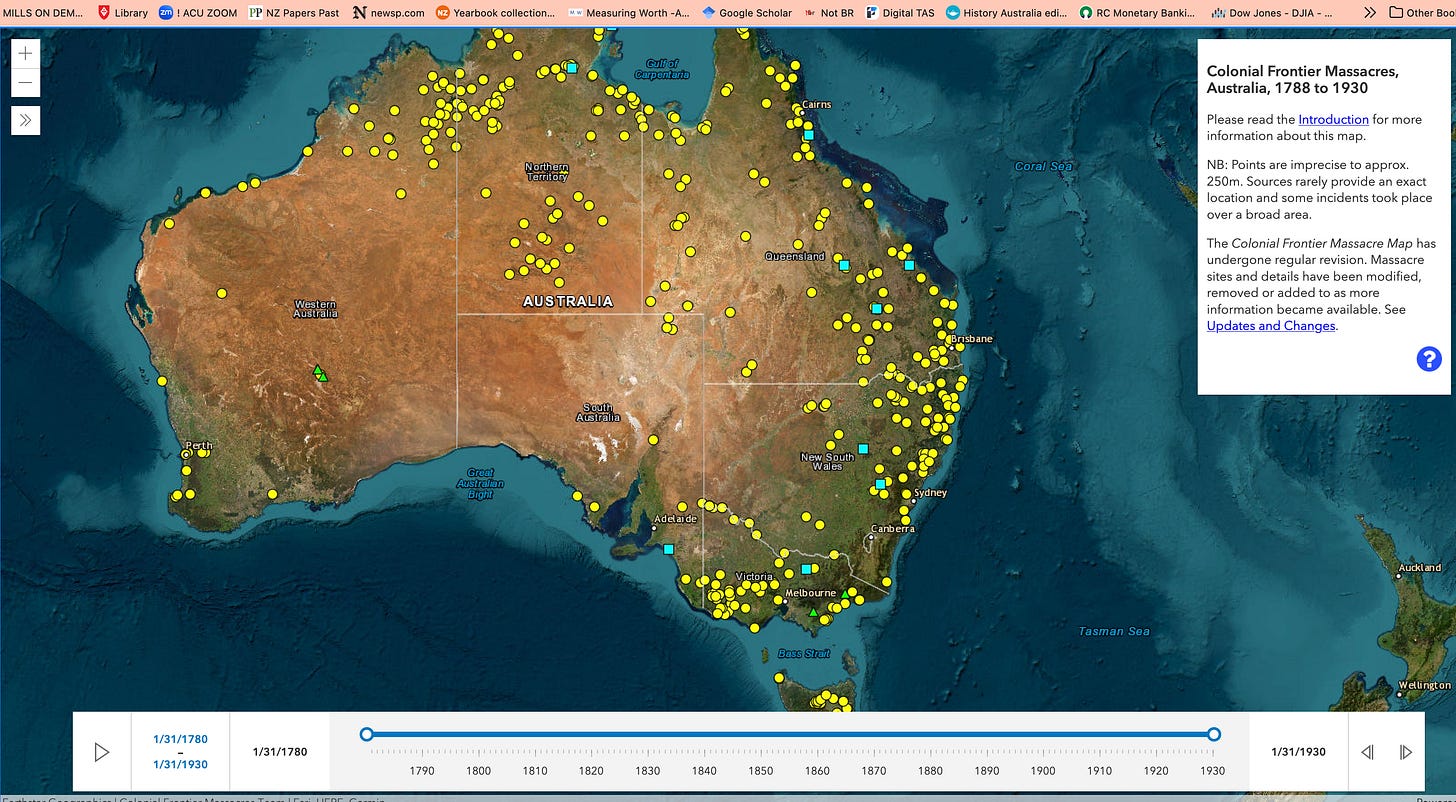Open the blue question mark help icon
The height and width of the screenshot is (802, 1456).
(1428, 359)
